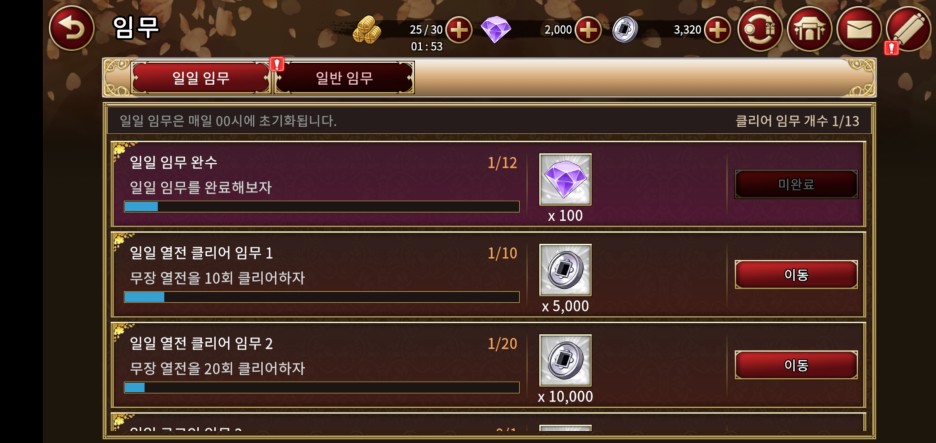Add silver coins with the plus button
Screen dimensions: 936x443
(x=717, y=30)
